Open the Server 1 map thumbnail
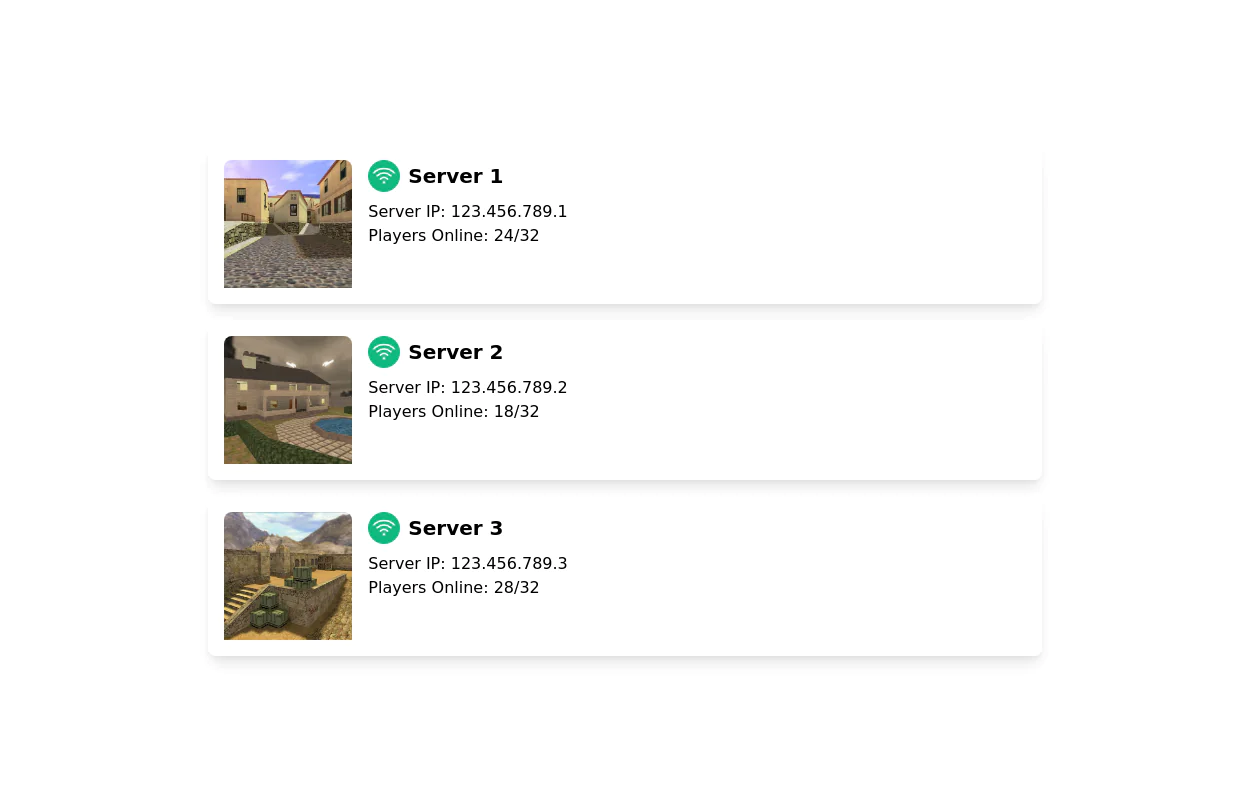The width and height of the screenshot is (1250, 800). 288,224
